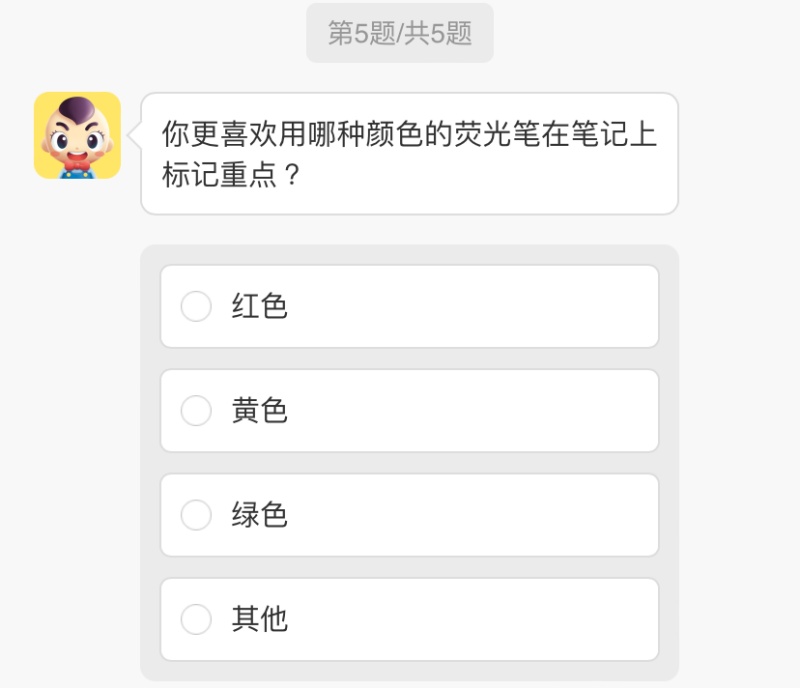Click the cartoon character avatar icon
The height and width of the screenshot is (688, 800).
point(77,136)
